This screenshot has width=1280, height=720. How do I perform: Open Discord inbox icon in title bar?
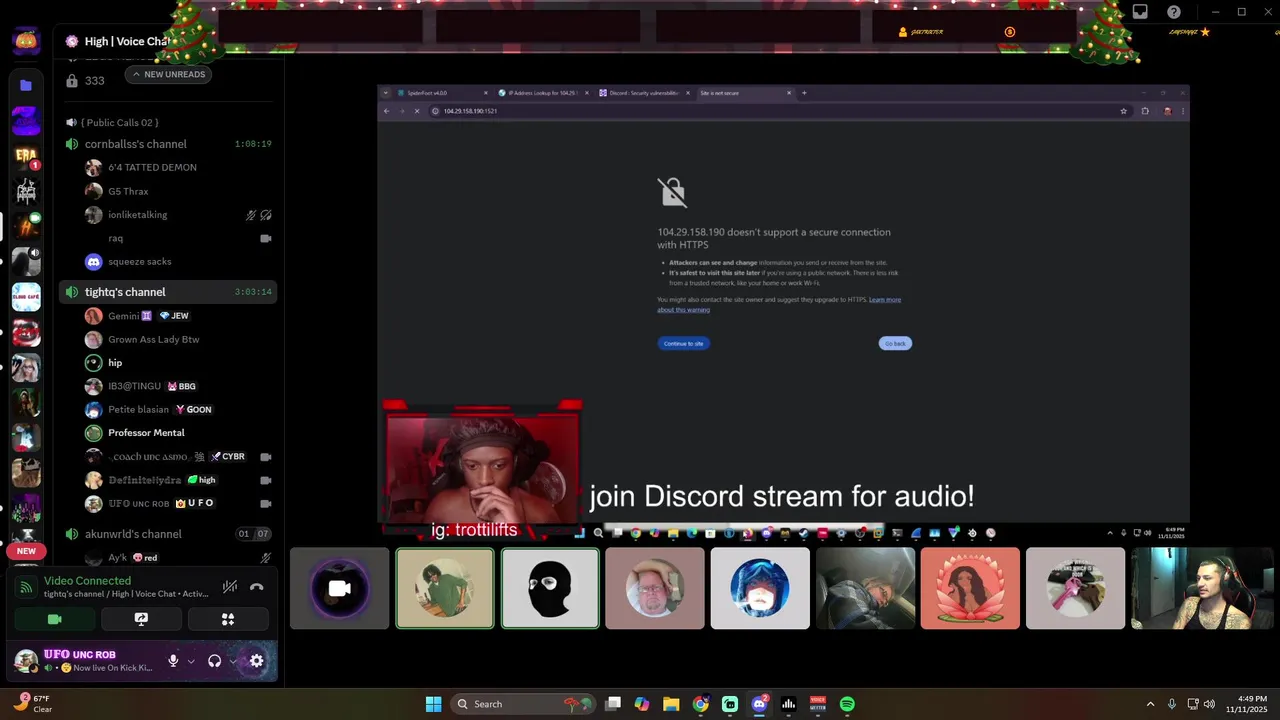click(x=1140, y=12)
